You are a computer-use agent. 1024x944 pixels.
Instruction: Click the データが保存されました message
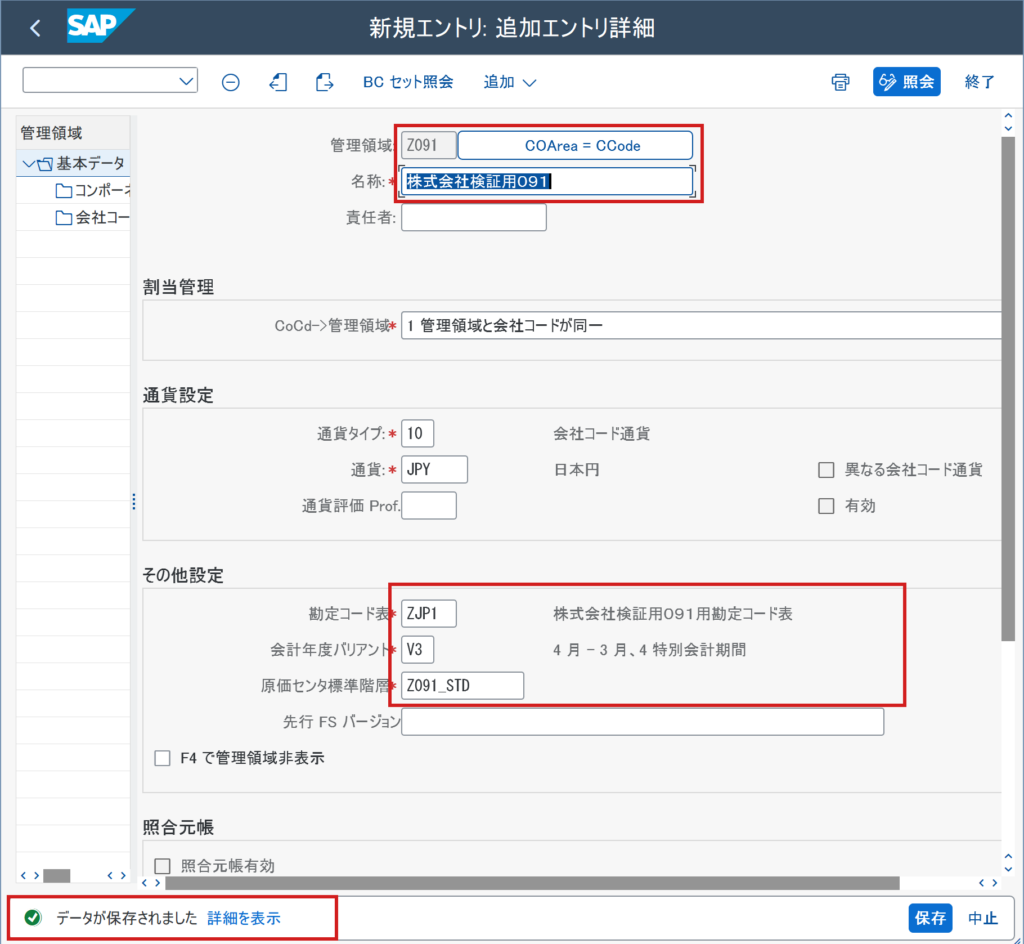tap(127, 918)
